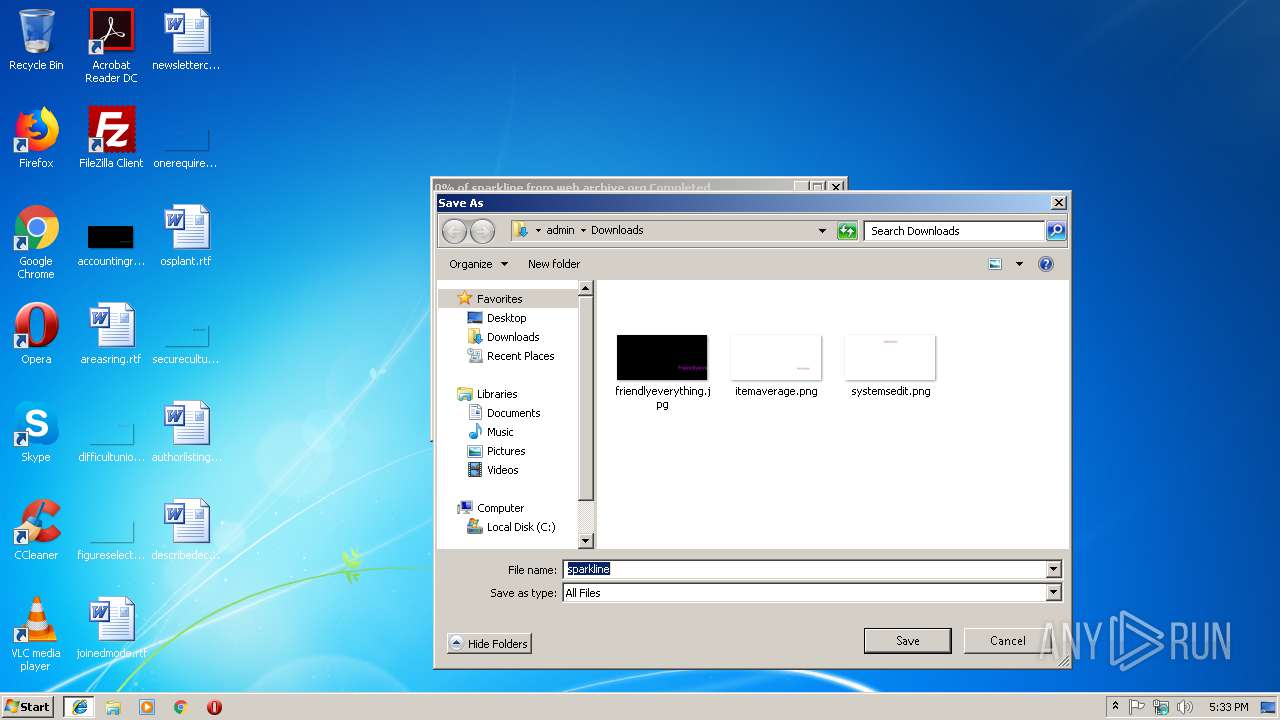Expand the address bar history dropdown
The height and width of the screenshot is (720, 1280).
point(822,231)
